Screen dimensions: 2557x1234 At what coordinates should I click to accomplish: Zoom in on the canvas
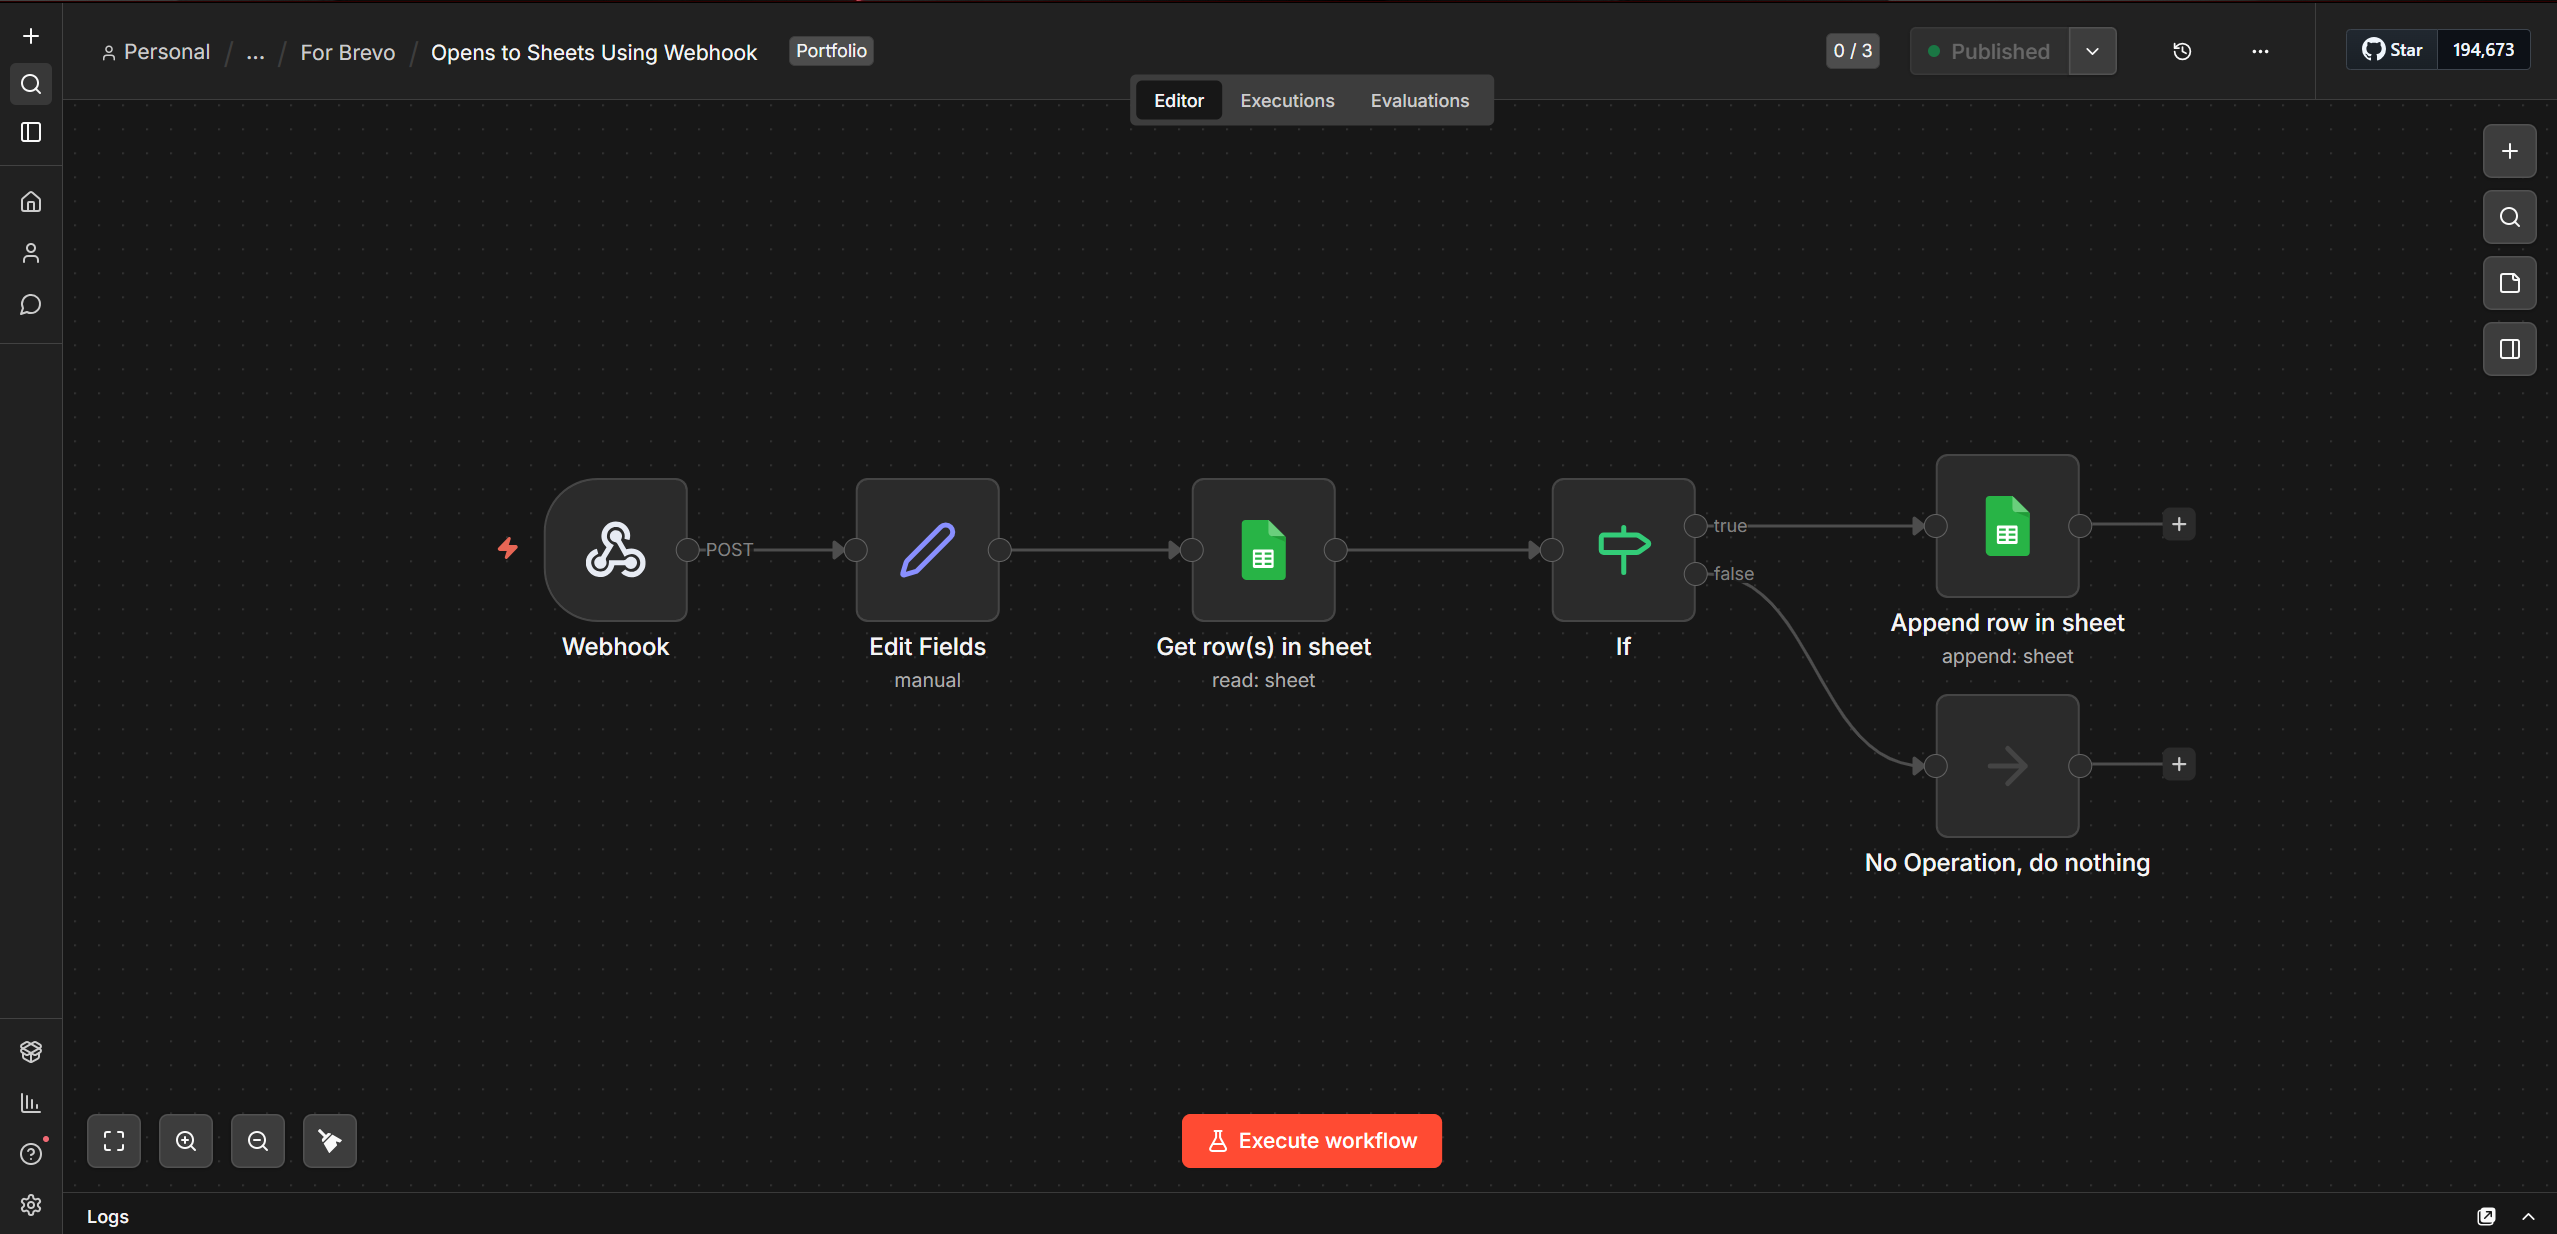pos(186,1141)
